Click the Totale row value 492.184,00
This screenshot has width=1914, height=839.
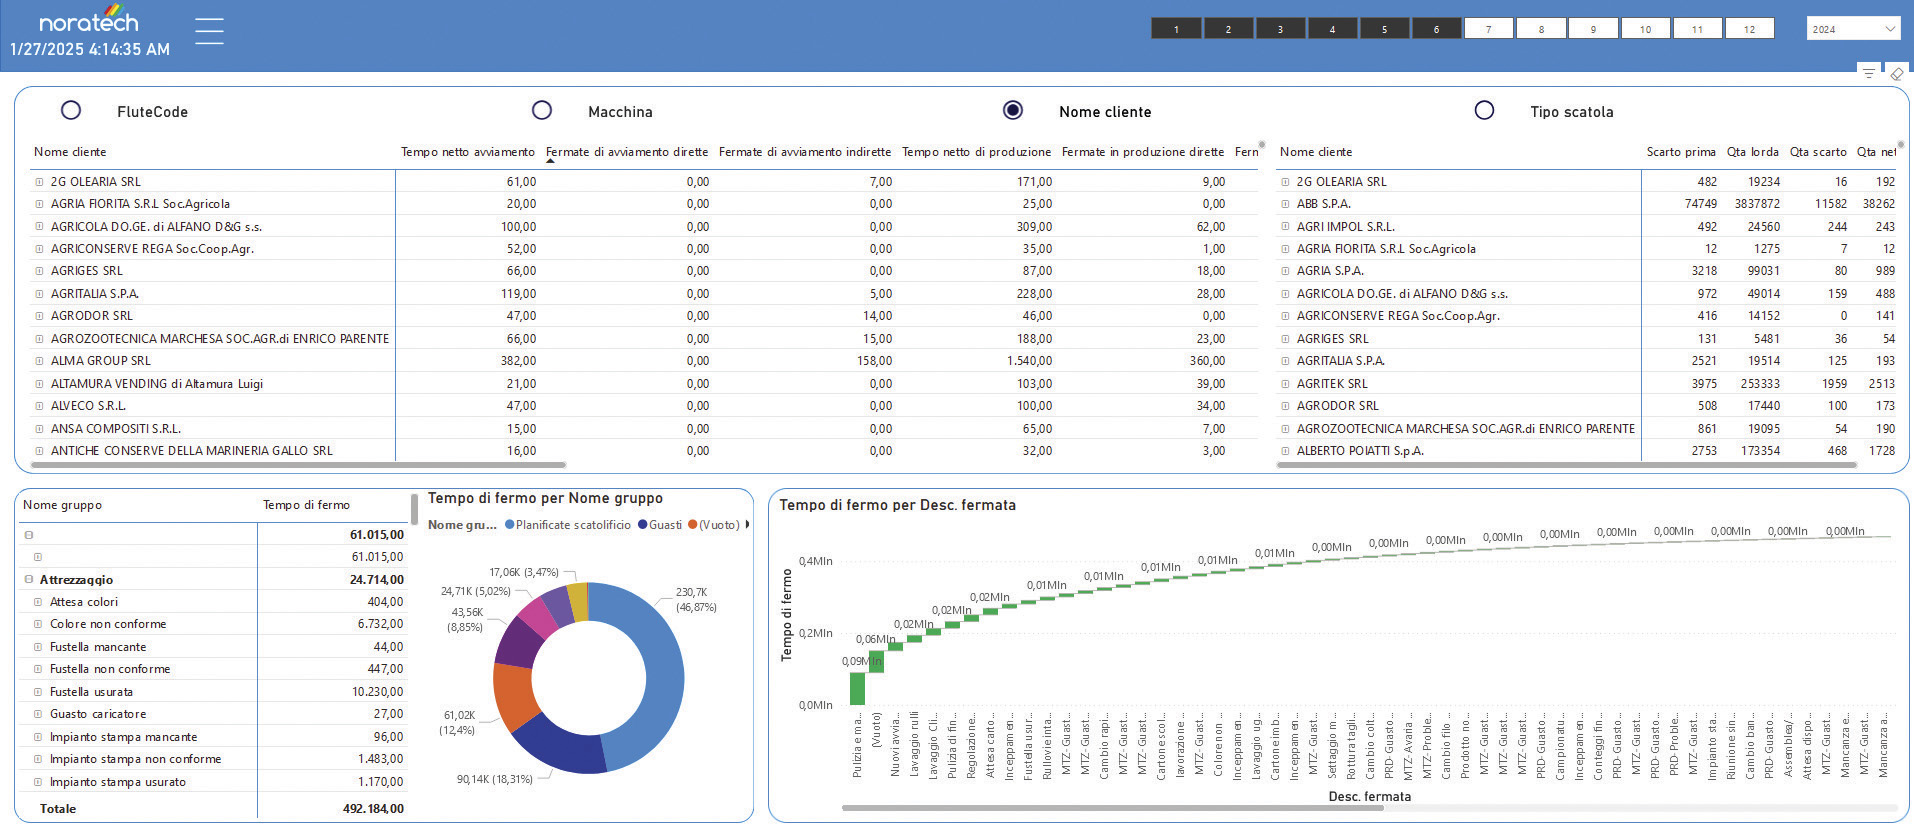click(x=373, y=809)
